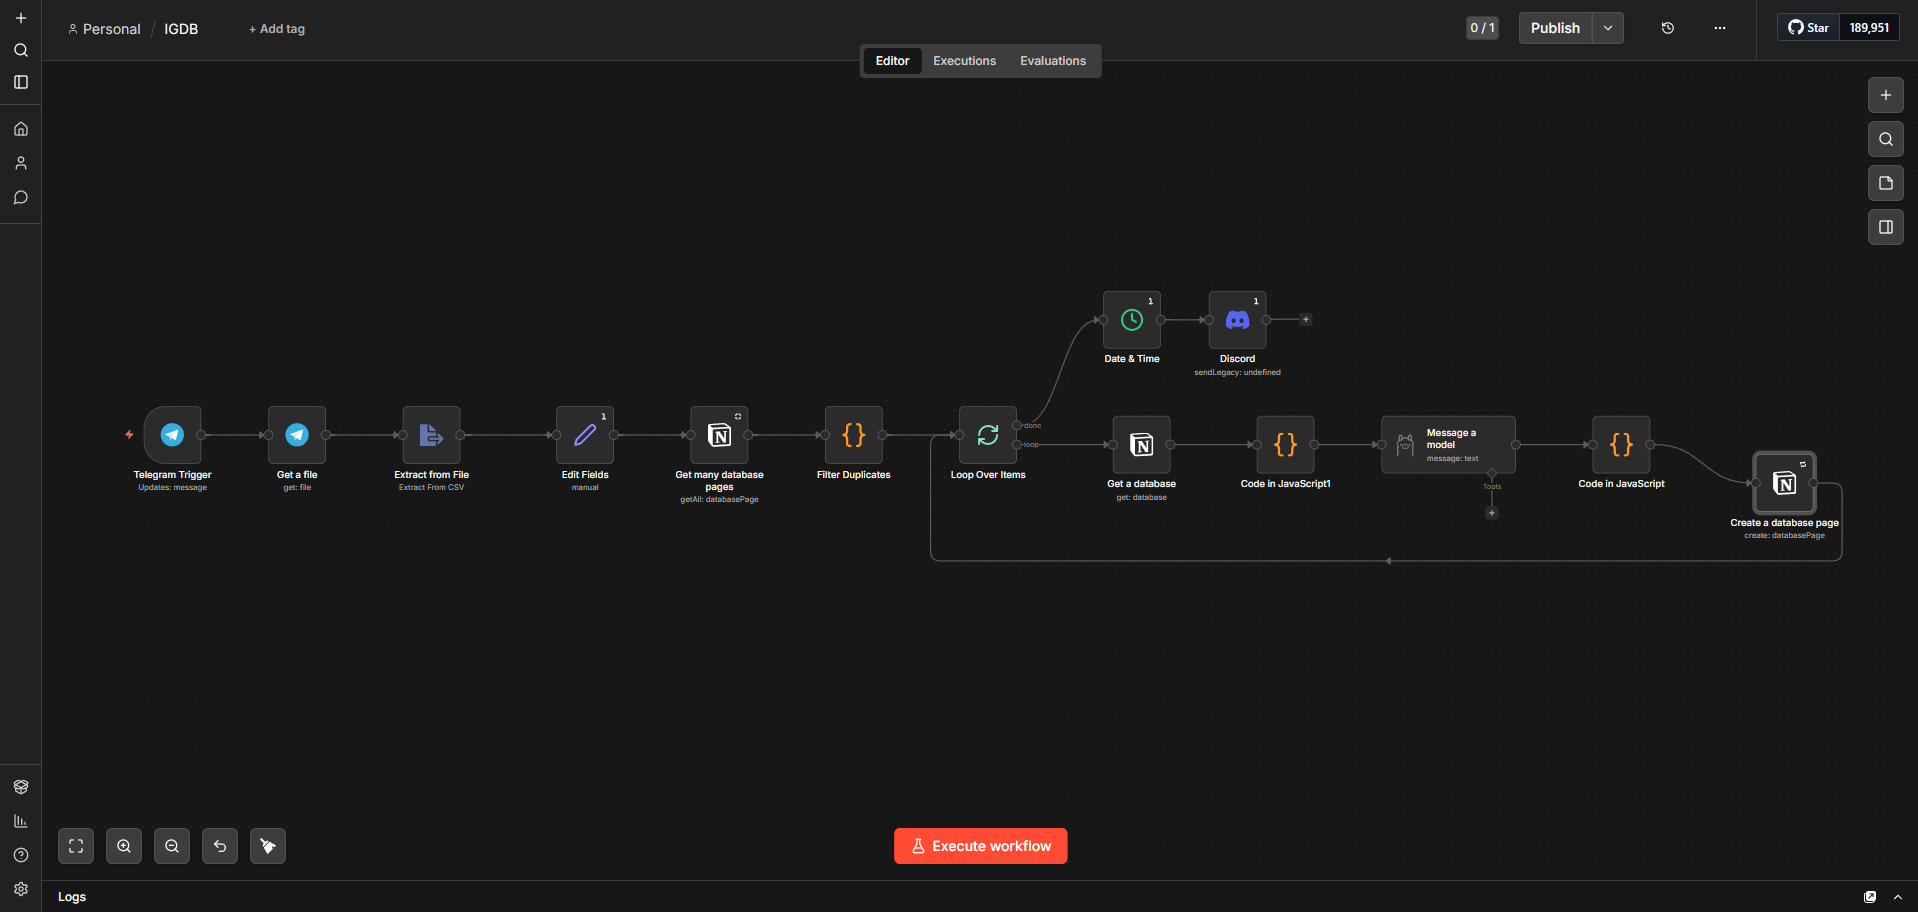Viewport: 1918px width, 912px height.
Task: Open Get many database pages Notion node
Action: pyautogui.click(x=719, y=435)
